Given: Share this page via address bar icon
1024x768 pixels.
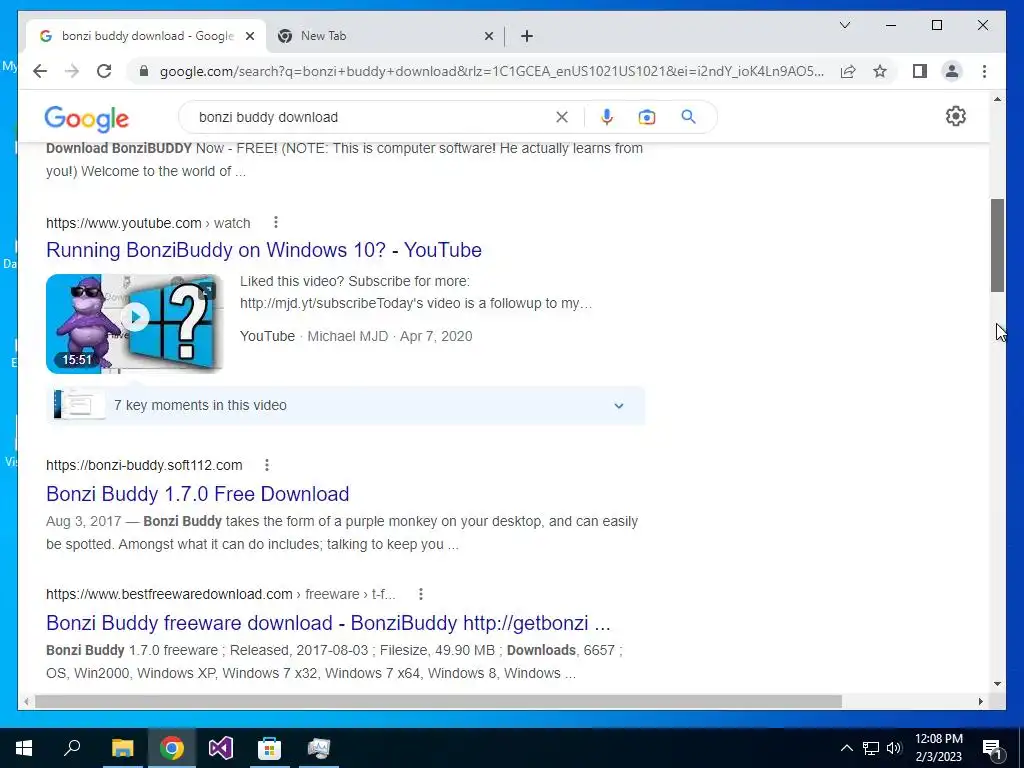Looking at the screenshot, I should 848,71.
